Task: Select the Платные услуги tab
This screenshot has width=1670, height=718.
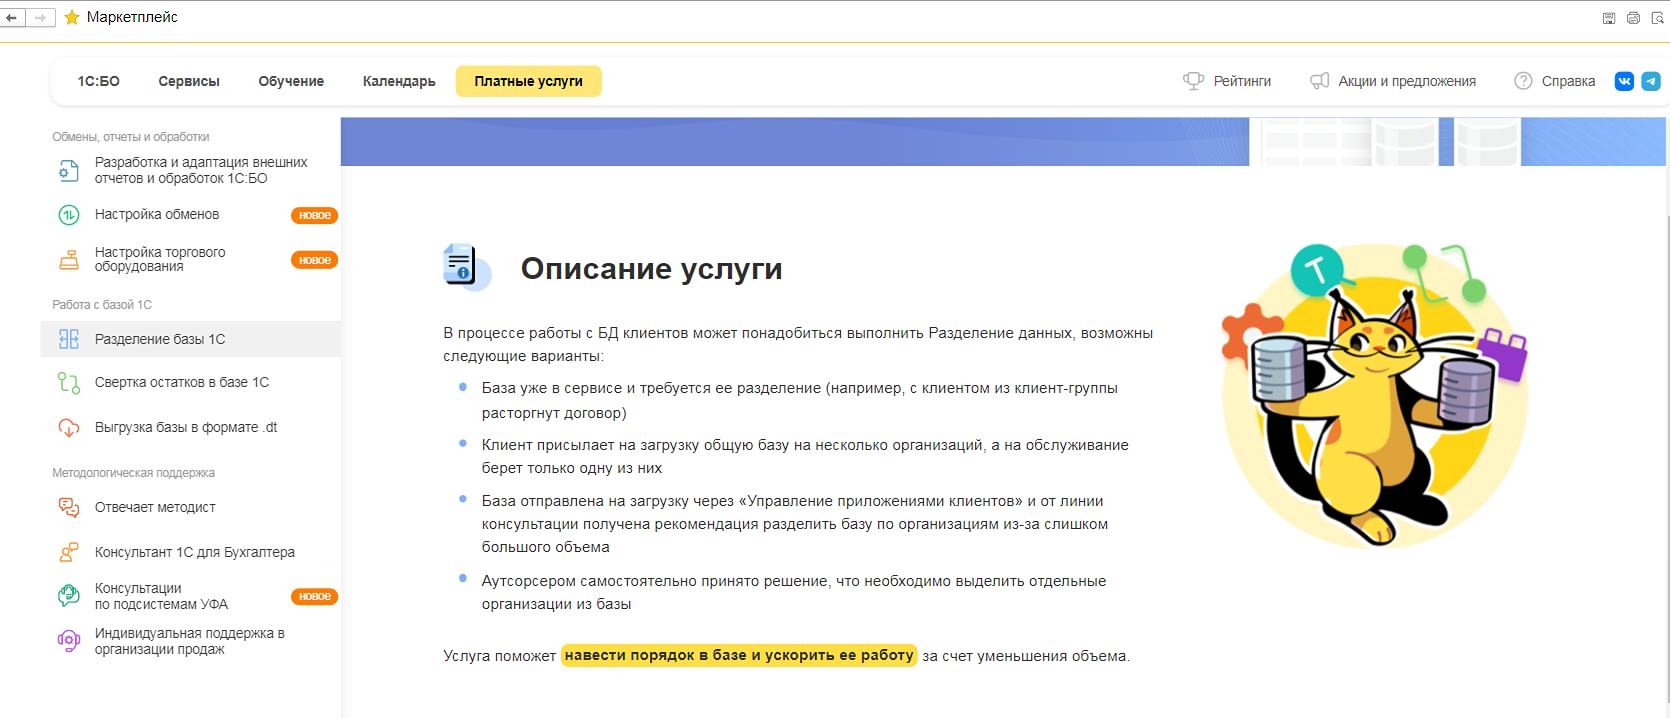Action: click(528, 81)
